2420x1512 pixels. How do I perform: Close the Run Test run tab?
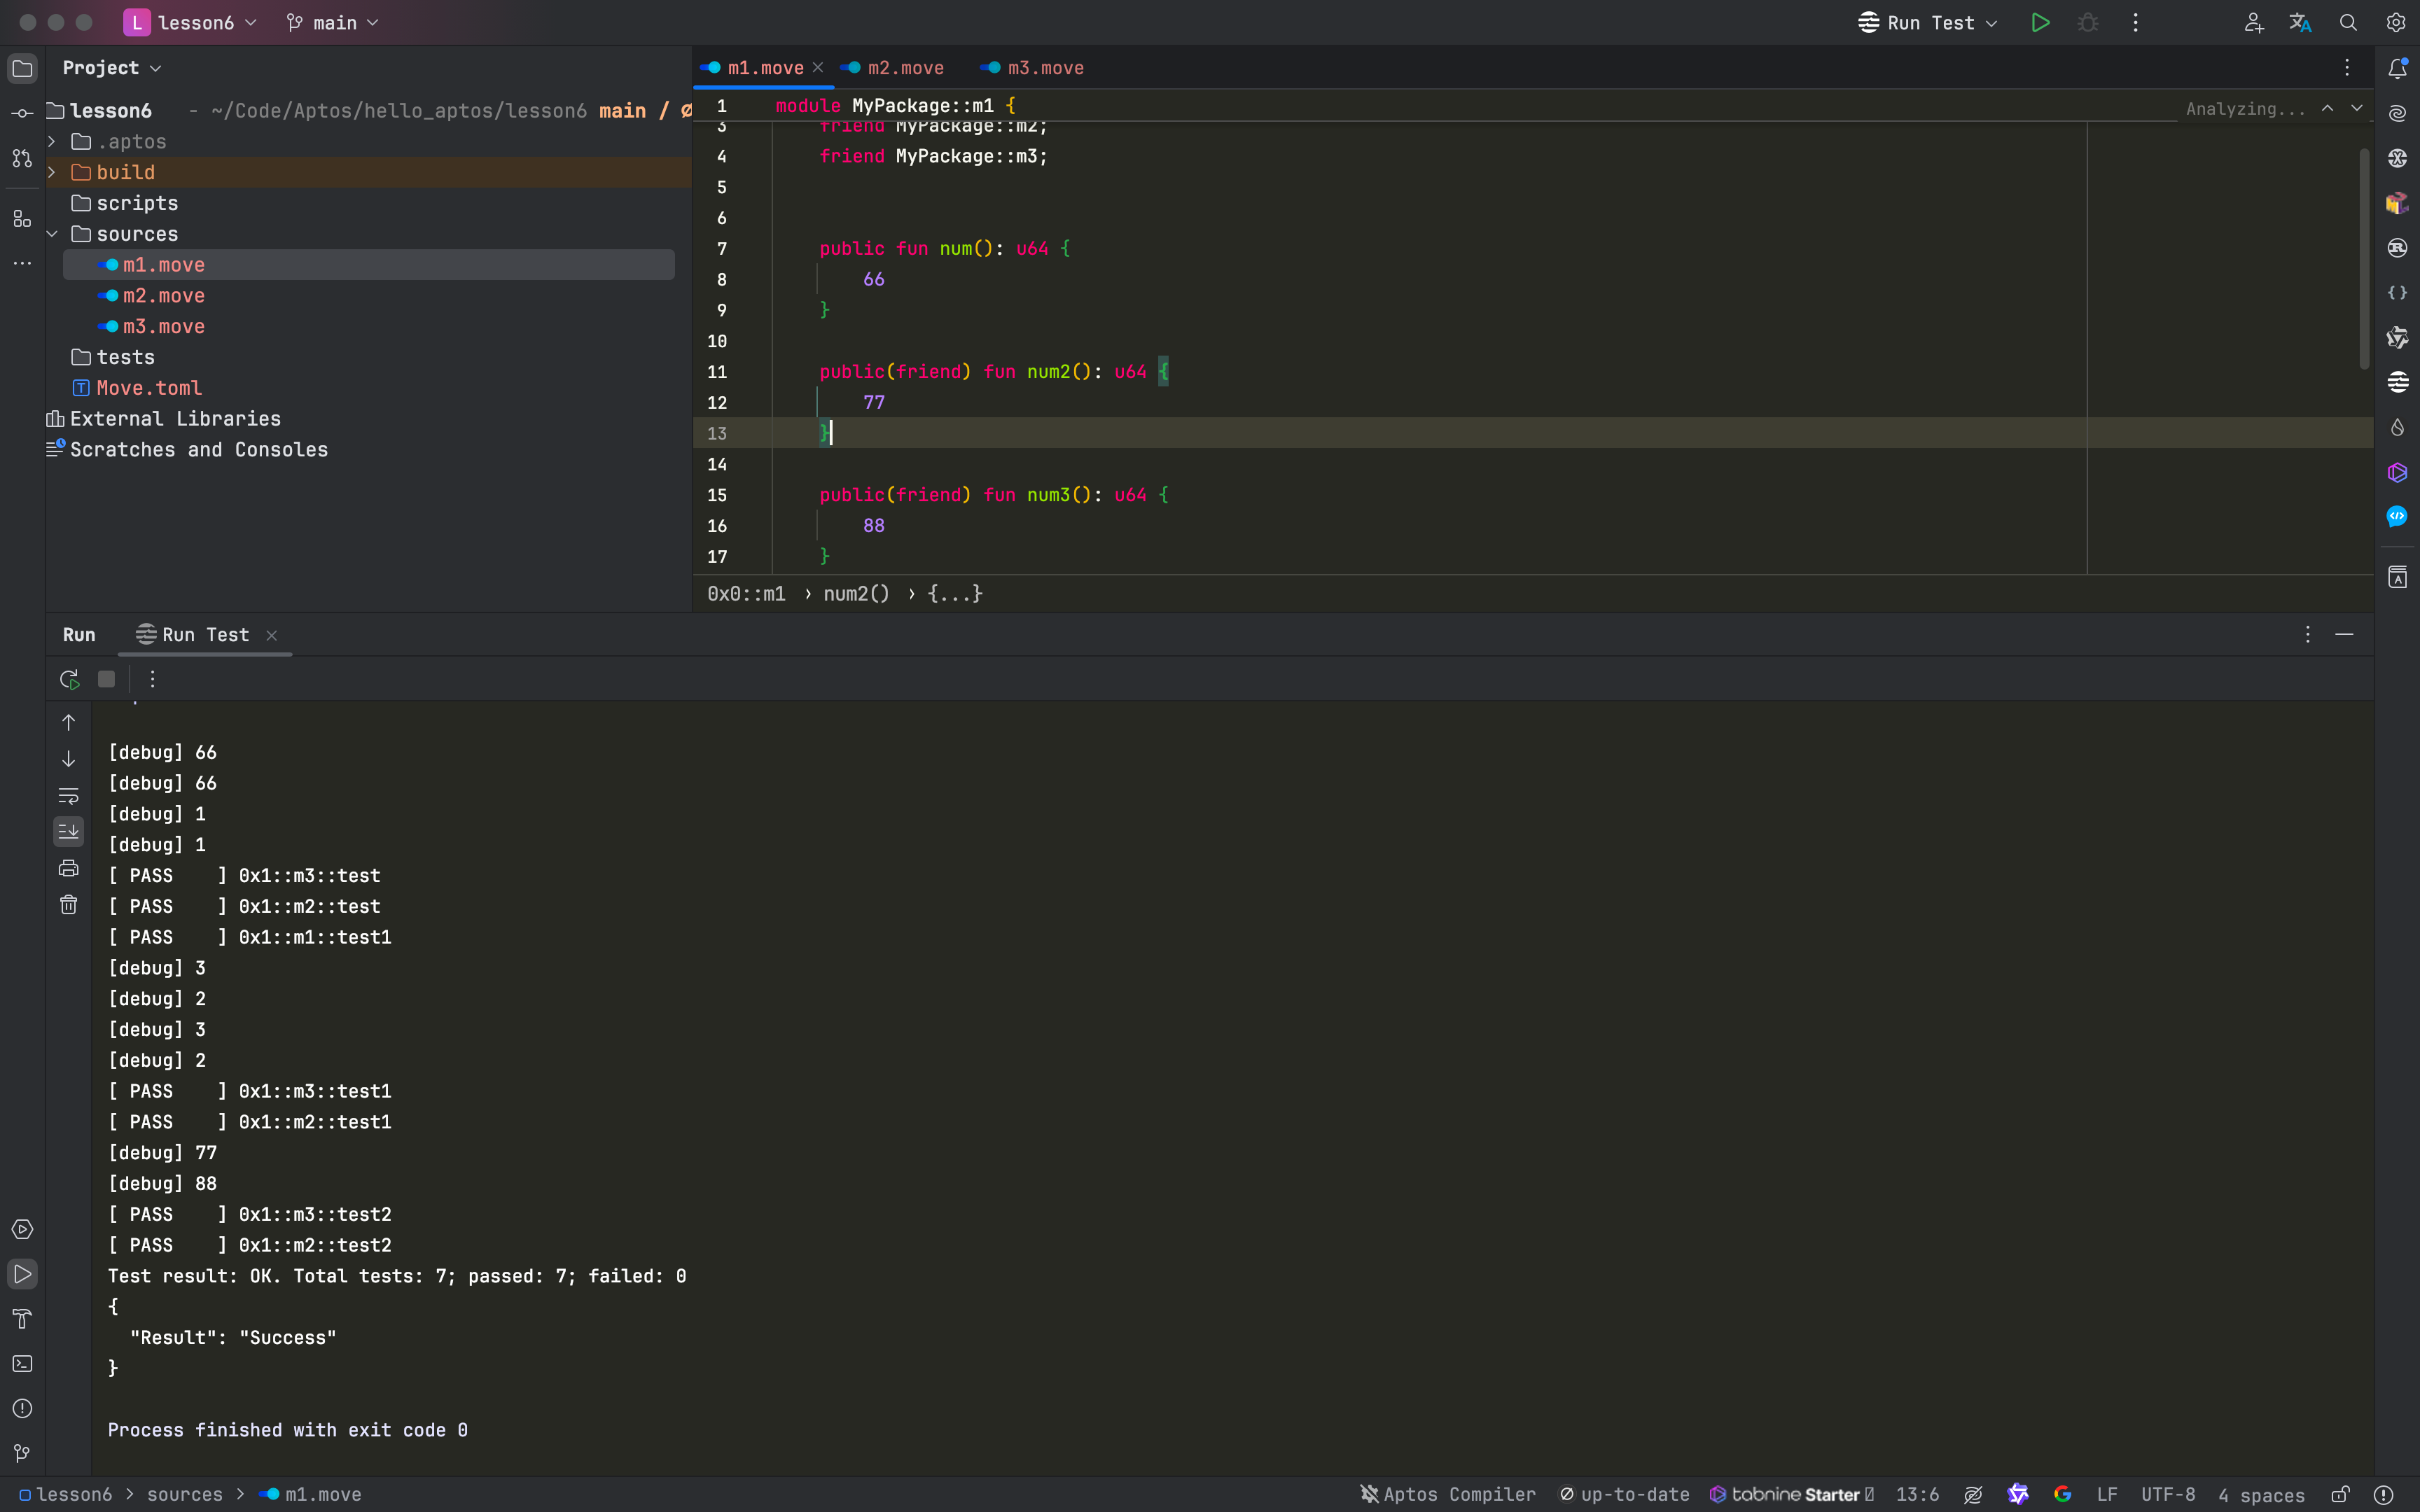click(272, 635)
